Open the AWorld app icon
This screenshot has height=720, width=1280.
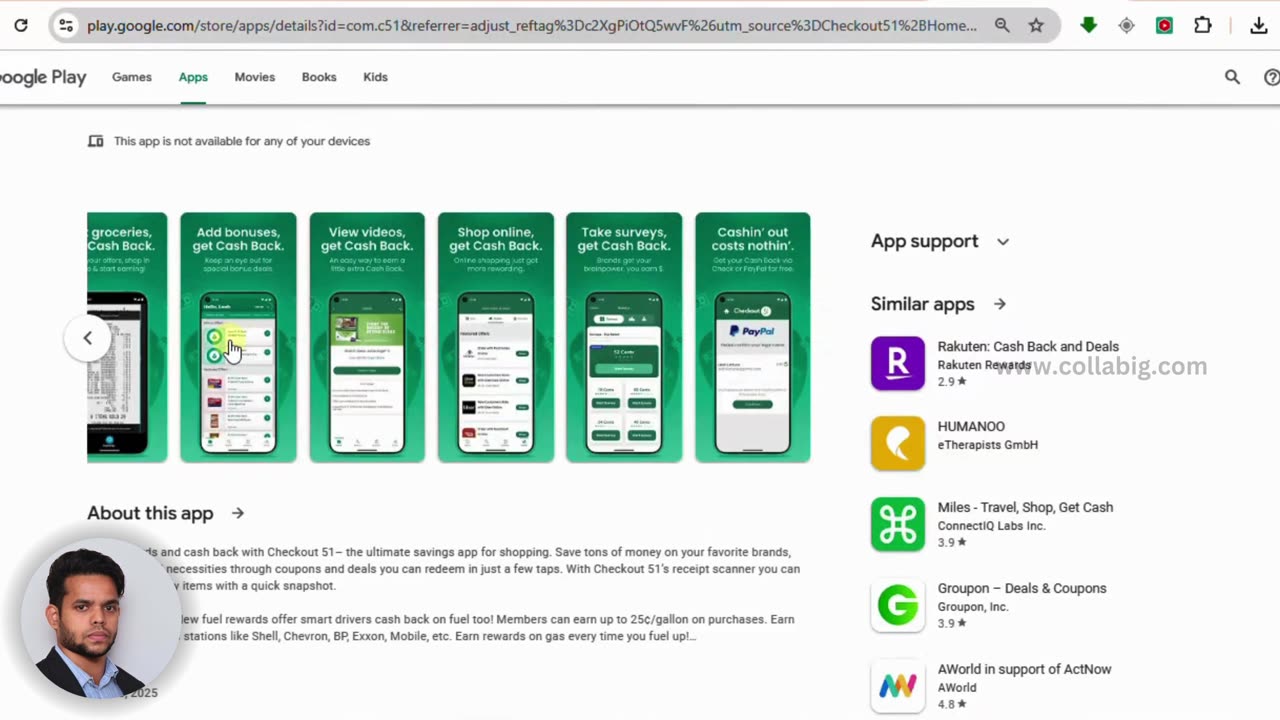point(898,686)
